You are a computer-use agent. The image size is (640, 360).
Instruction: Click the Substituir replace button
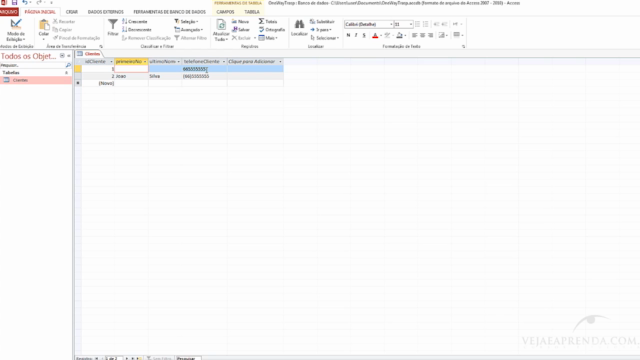(x=322, y=21)
